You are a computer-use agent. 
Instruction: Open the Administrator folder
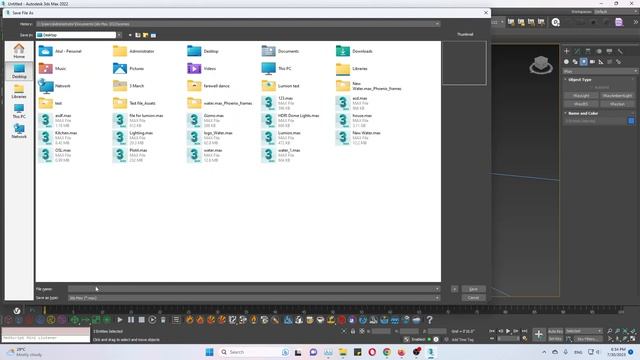(x=133, y=51)
